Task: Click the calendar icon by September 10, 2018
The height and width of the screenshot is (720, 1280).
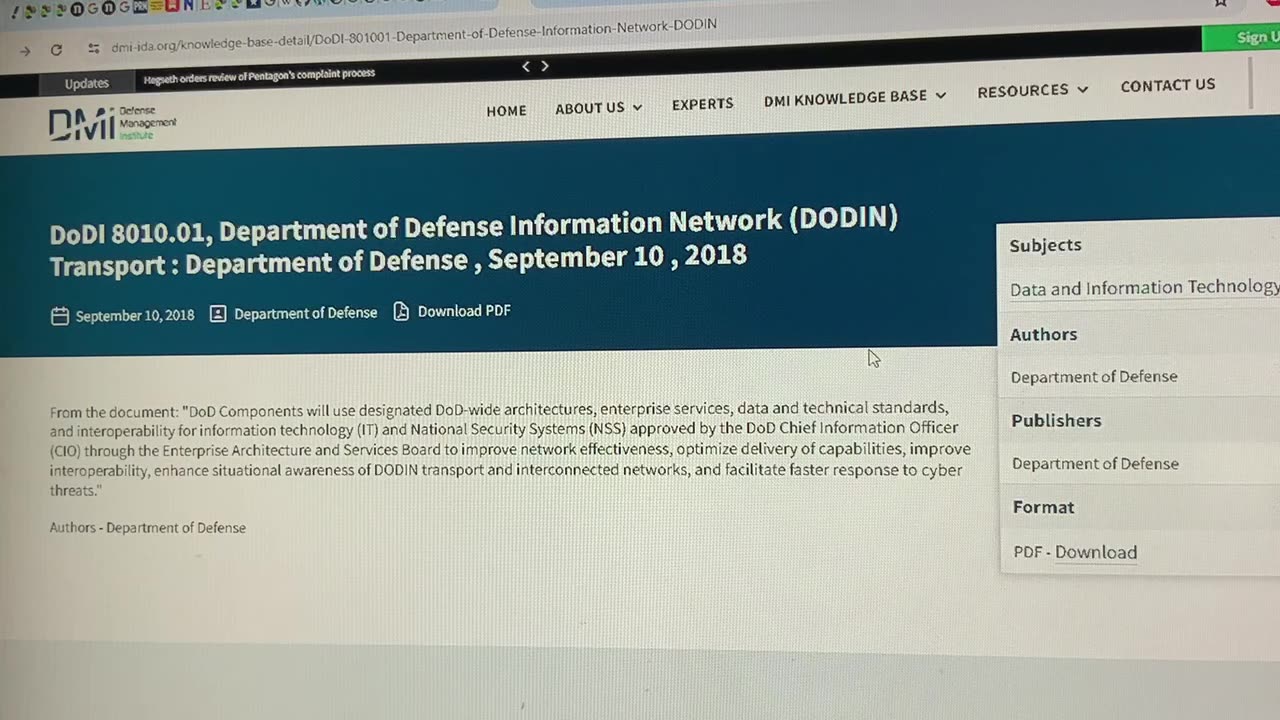Action: tap(60, 316)
